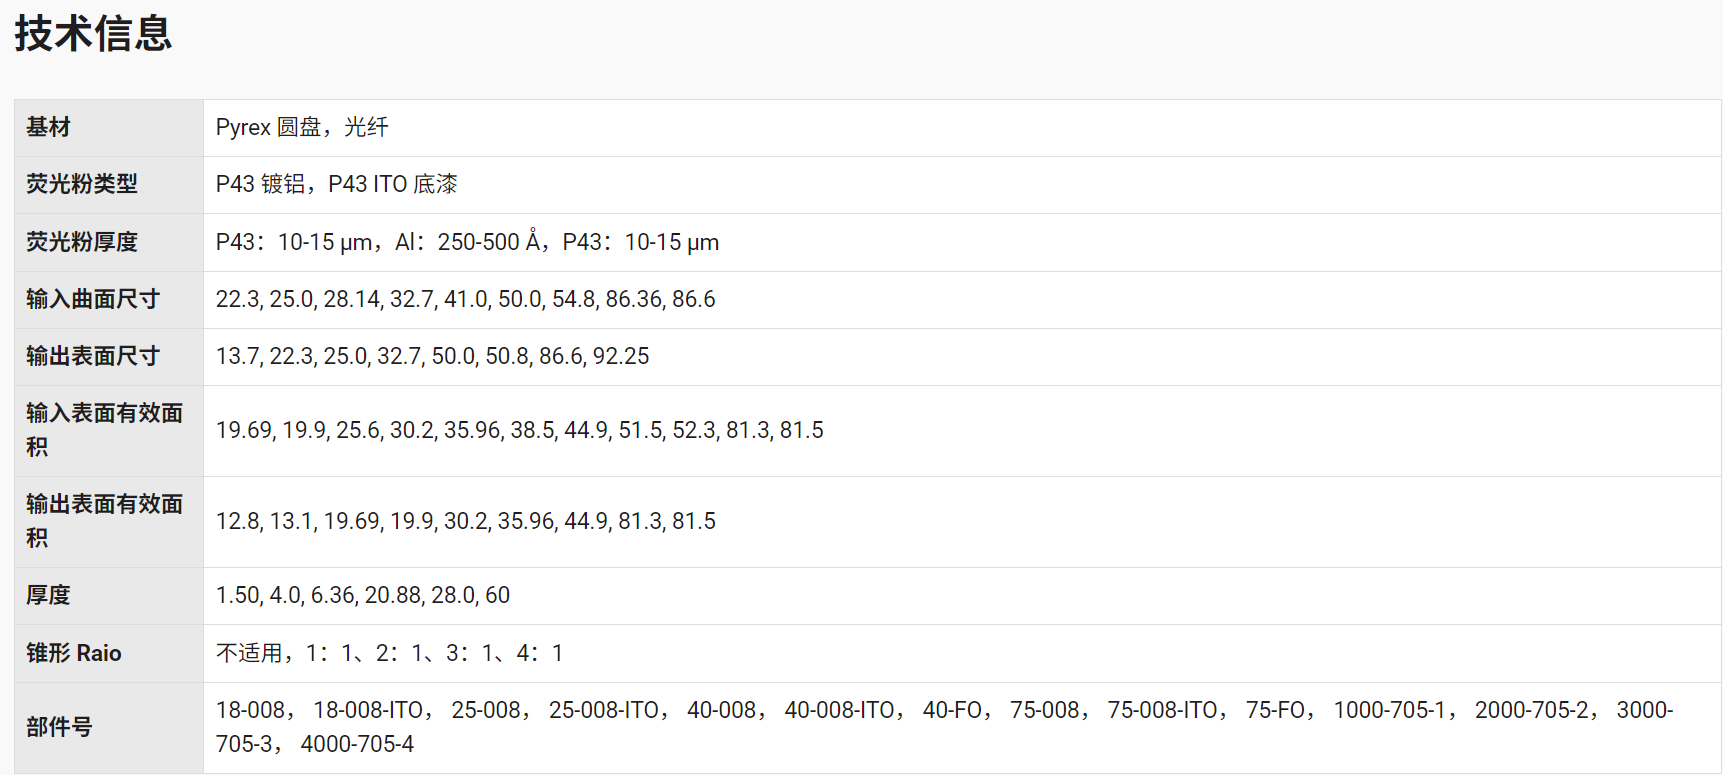Click the value row starting with 22.3, 25.0, 28.14

coord(465,299)
